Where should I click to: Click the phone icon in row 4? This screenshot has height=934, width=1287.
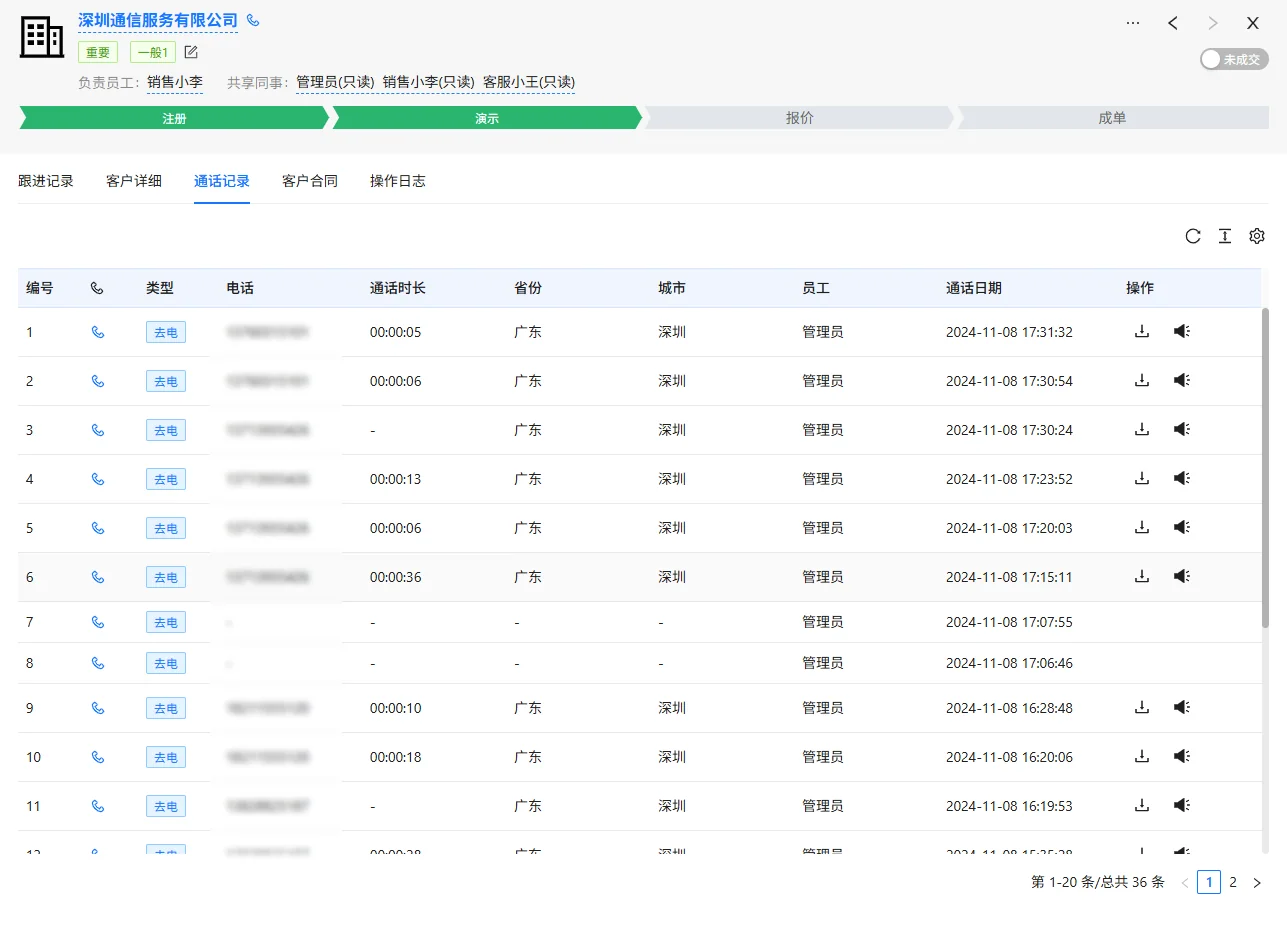[x=97, y=479]
